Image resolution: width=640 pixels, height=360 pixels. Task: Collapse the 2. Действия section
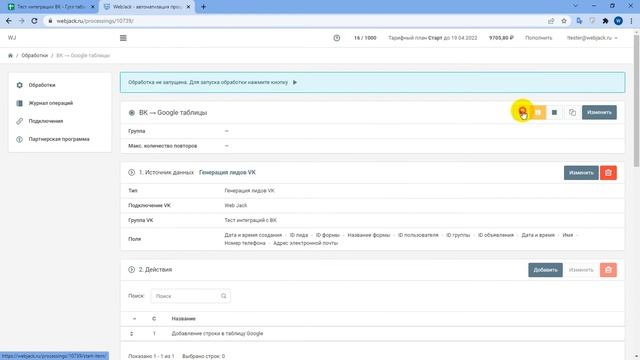click(x=131, y=270)
